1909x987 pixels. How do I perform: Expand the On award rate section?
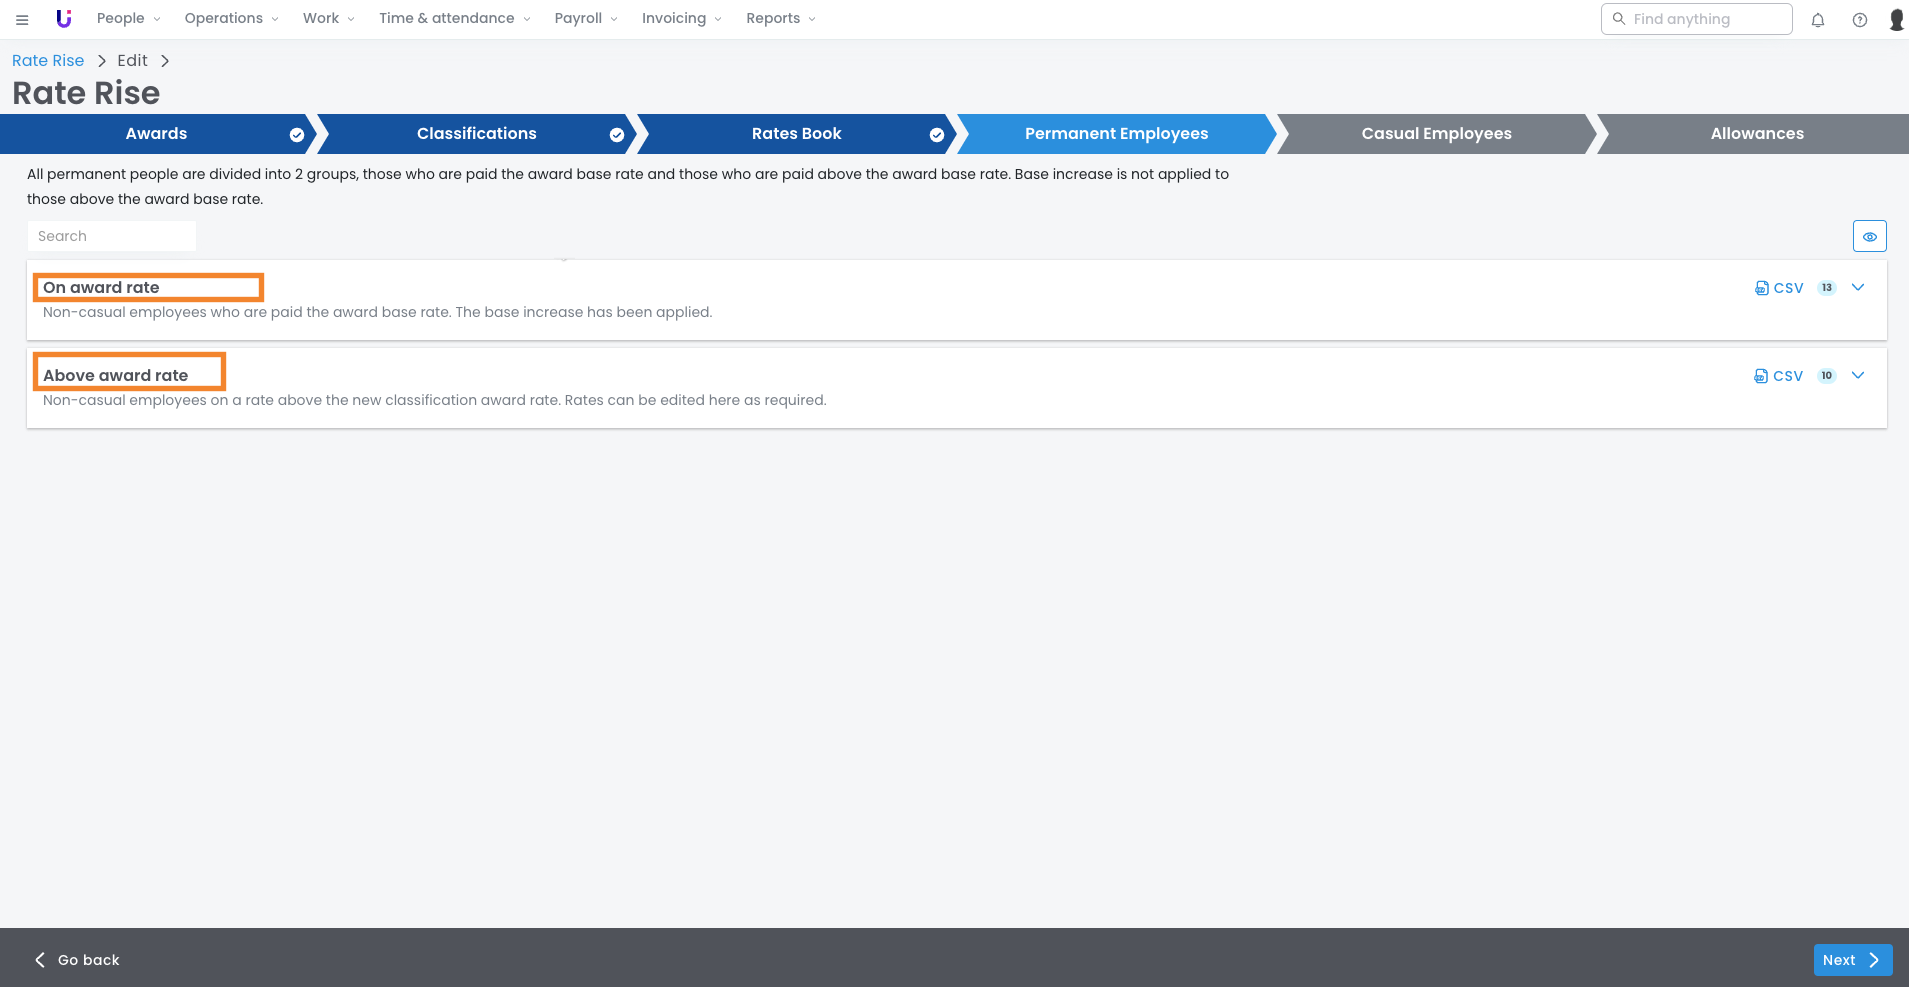point(1858,288)
